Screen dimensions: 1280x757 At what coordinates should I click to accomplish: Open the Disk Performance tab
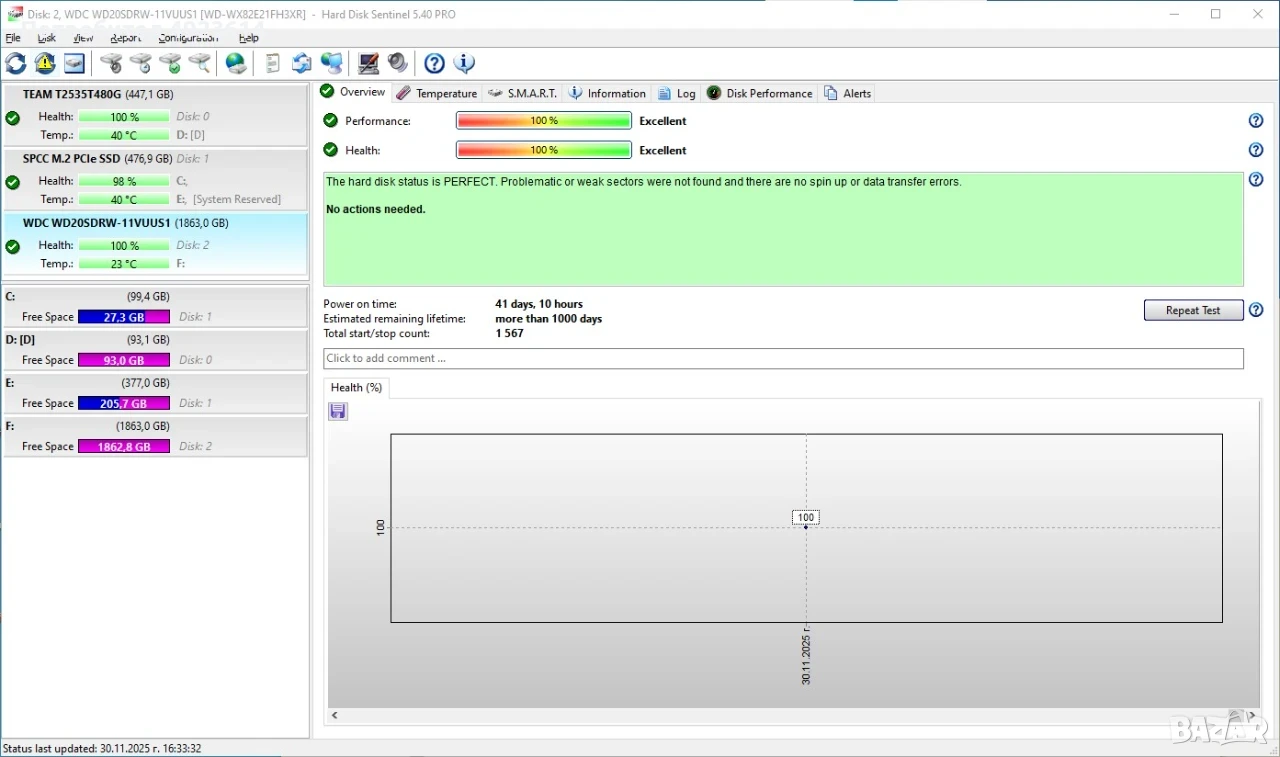click(x=759, y=93)
